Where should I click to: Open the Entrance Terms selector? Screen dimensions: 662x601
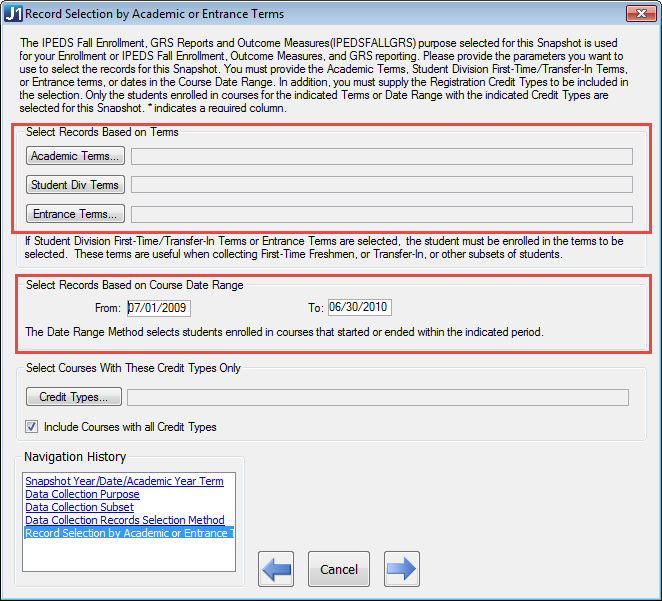[x=75, y=214]
